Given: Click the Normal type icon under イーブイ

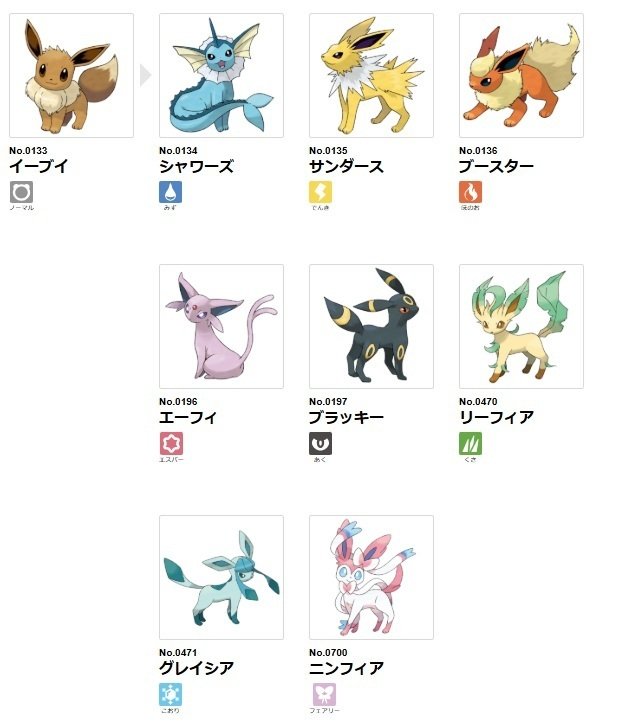Looking at the screenshot, I should 21,192.
